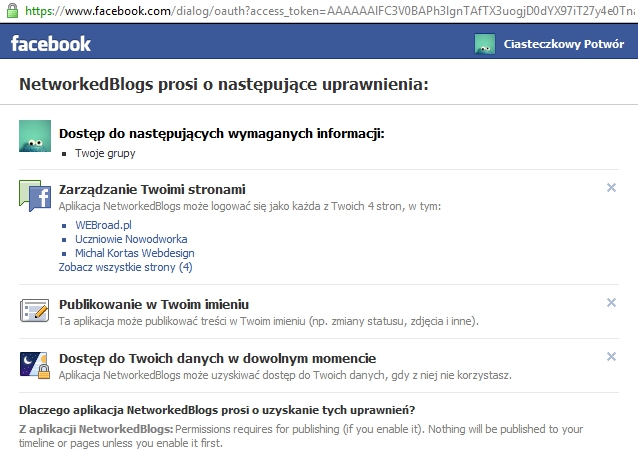Screen dimensions: 638x465
Task: Click the profile picture beside required information
Action: tap(35, 136)
